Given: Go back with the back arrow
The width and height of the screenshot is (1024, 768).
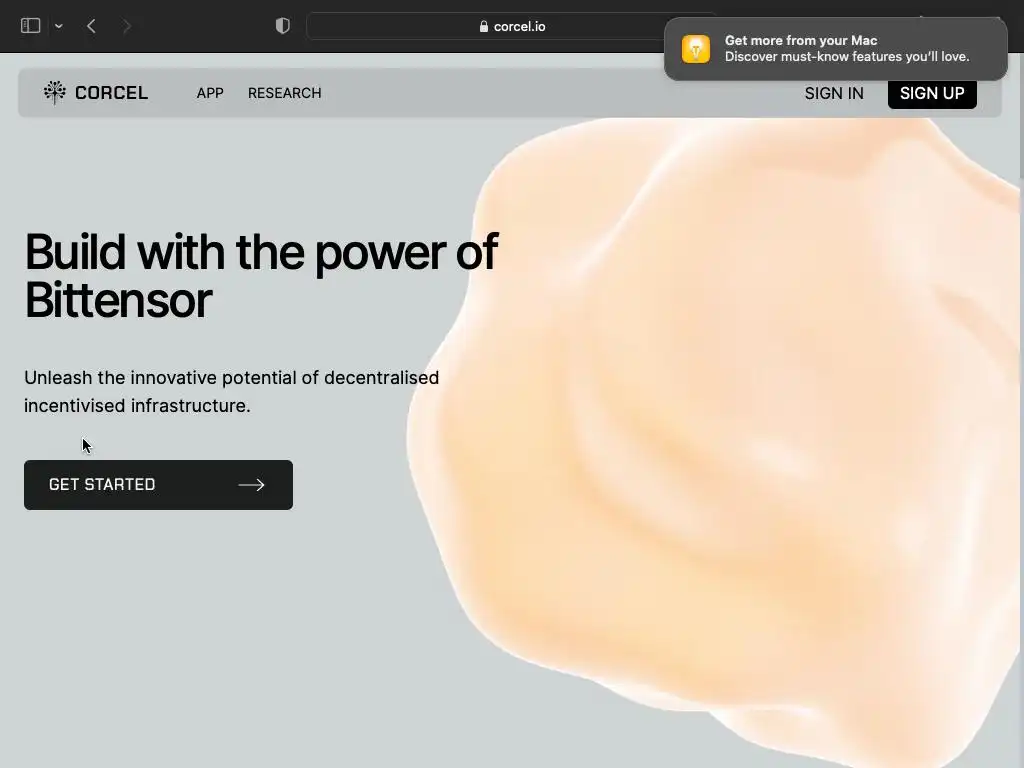Looking at the screenshot, I should 91,26.
